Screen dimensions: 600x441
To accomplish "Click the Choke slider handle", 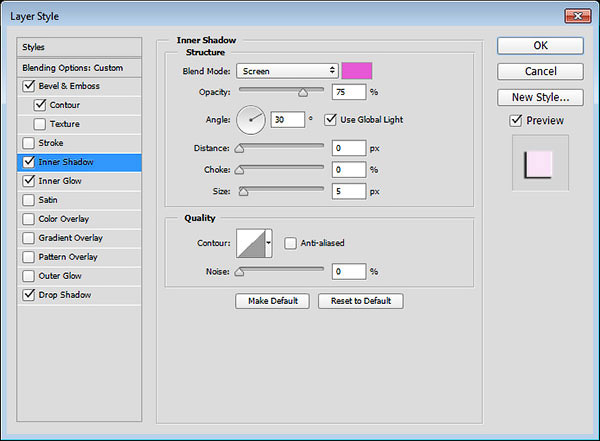I will click(239, 170).
